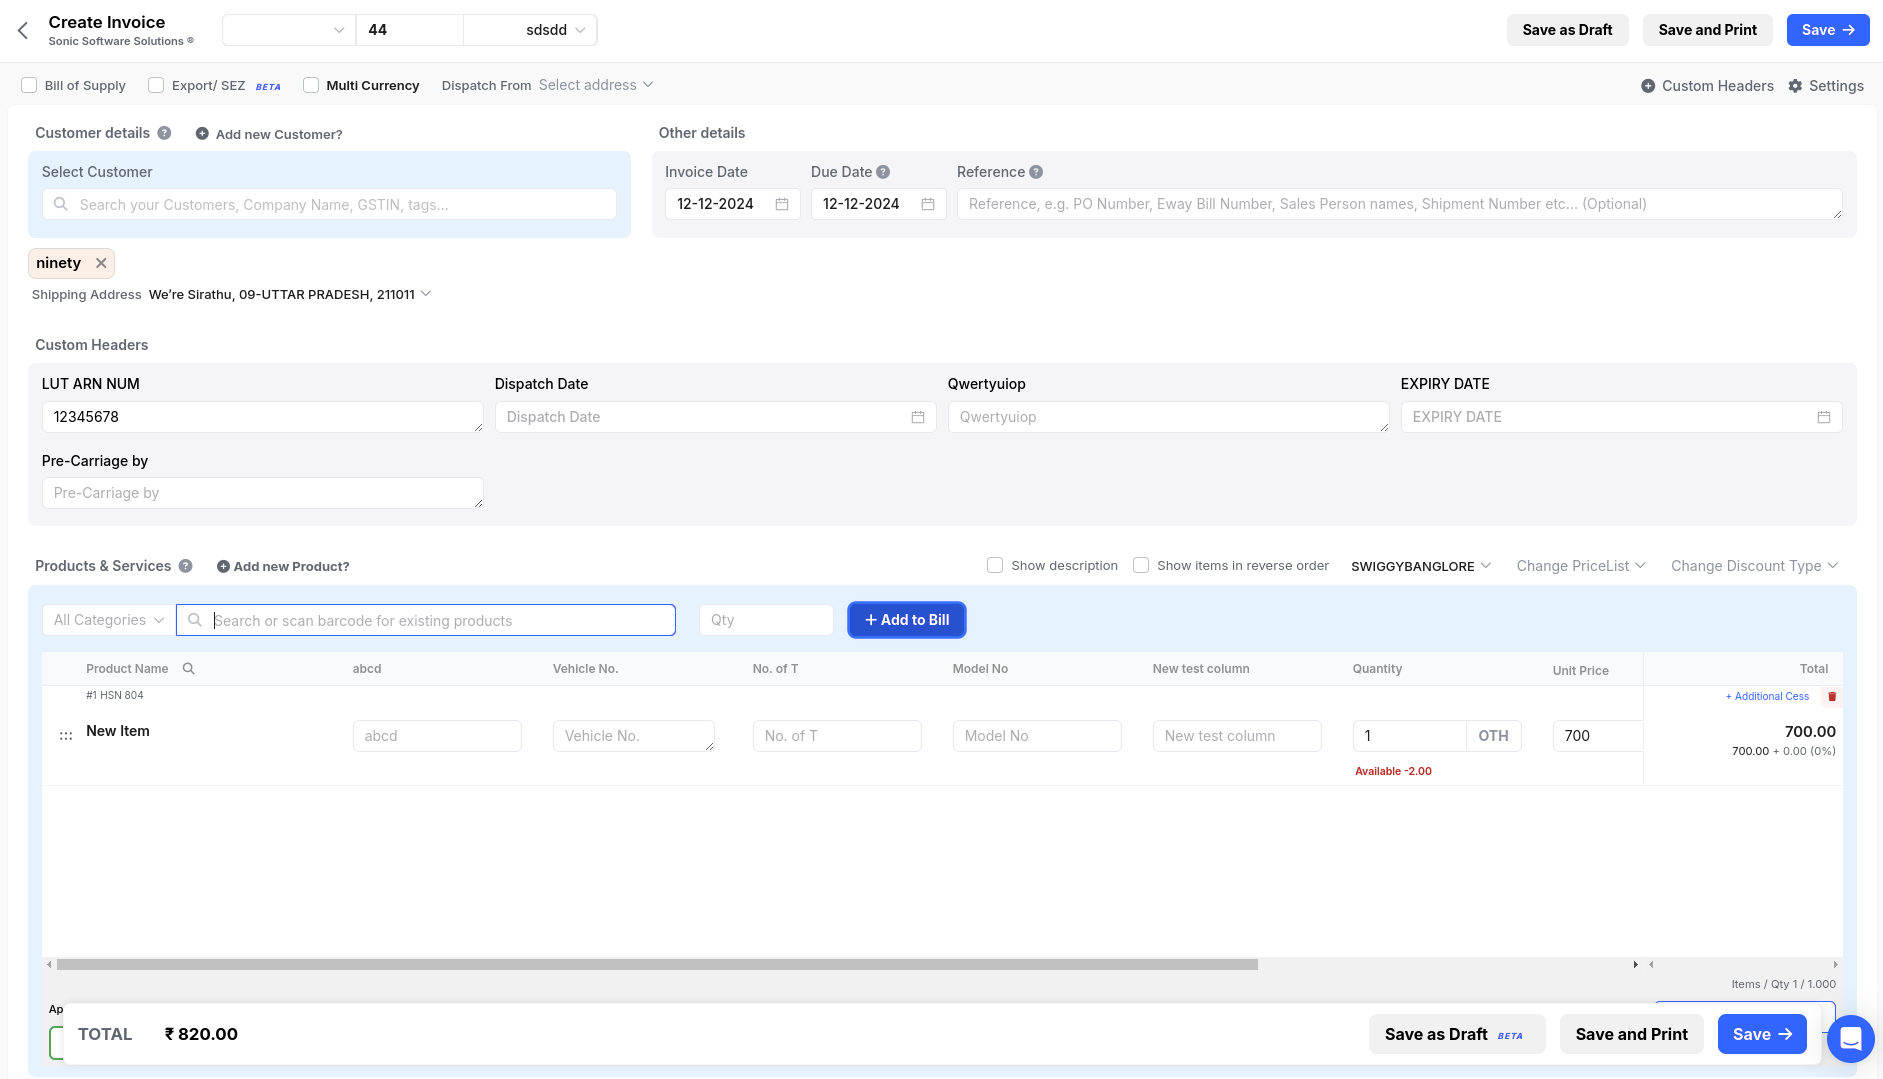Click the LUT ARN NUM field
The width and height of the screenshot is (1883, 1079).
[x=262, y=417]
